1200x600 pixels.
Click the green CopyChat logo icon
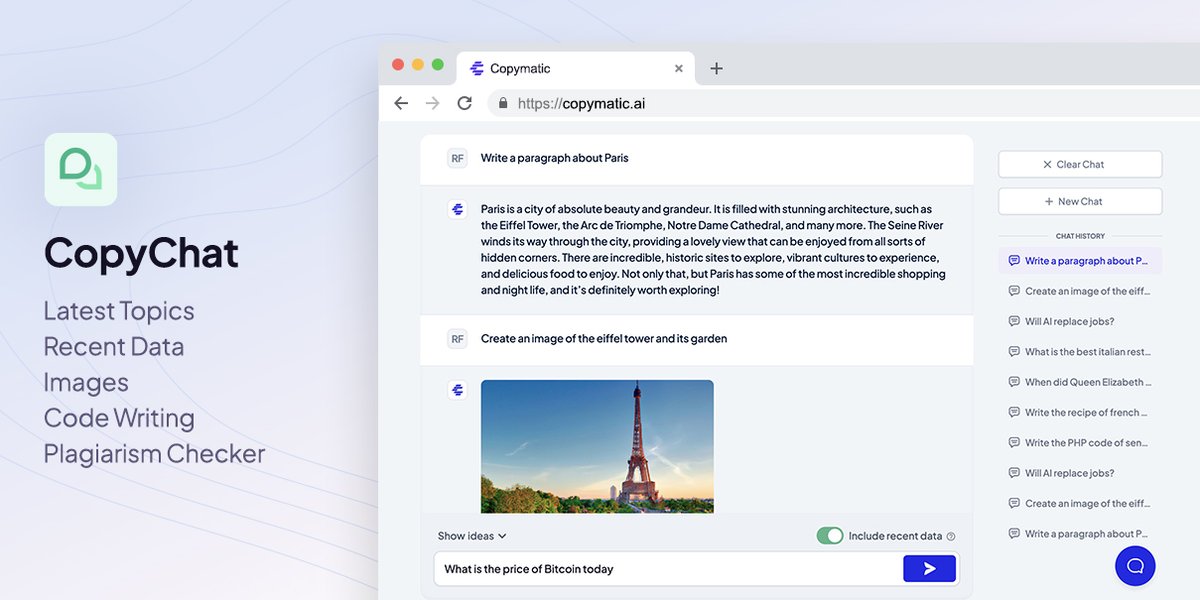click(x=81, y=169)
